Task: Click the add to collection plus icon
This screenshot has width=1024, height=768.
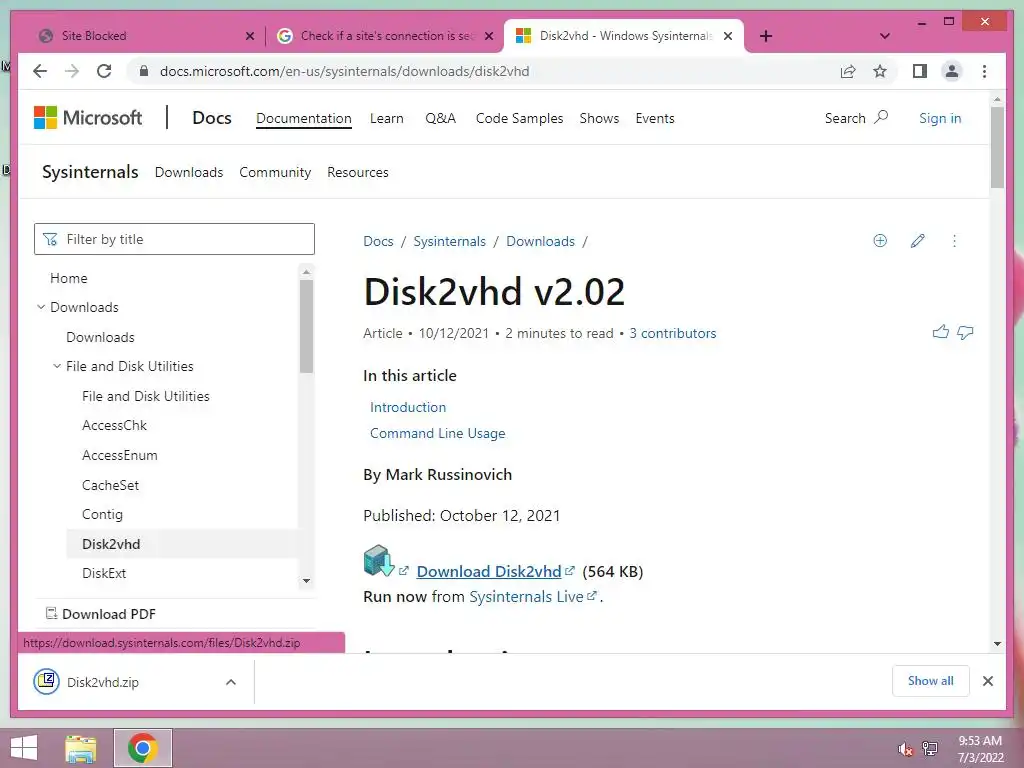Action: 880,241
